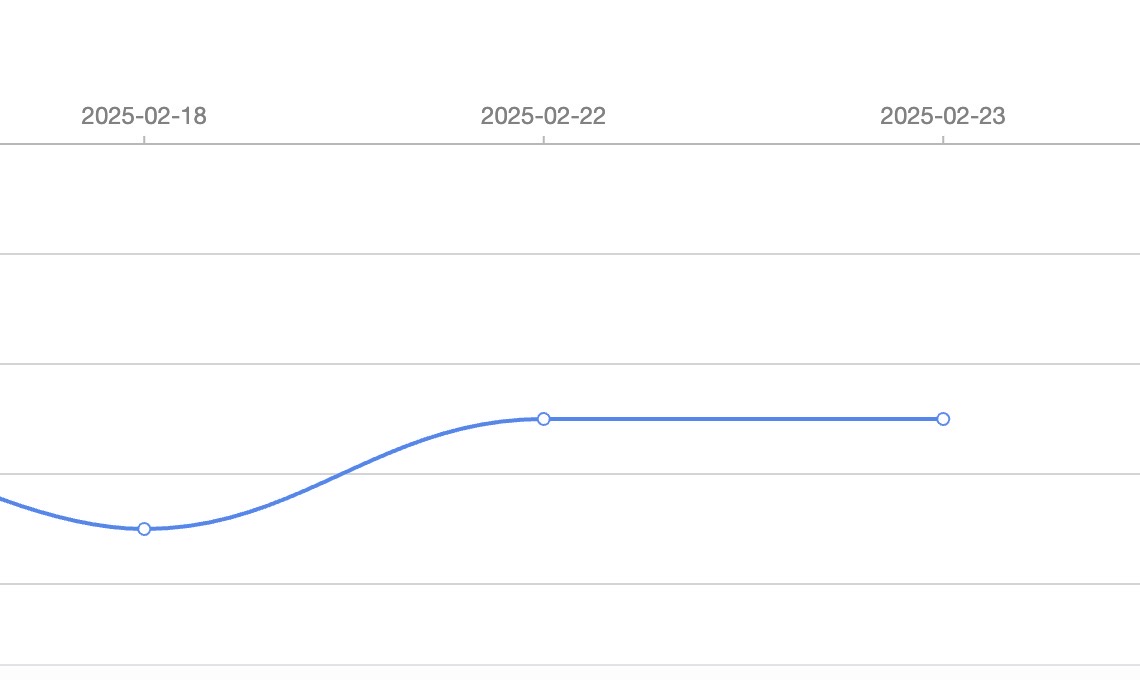The width and height of the screenshot is (1140, 680).
Task: Click the tick mark beneath 2025-02-23 label
Action: (x=943, y=139)
